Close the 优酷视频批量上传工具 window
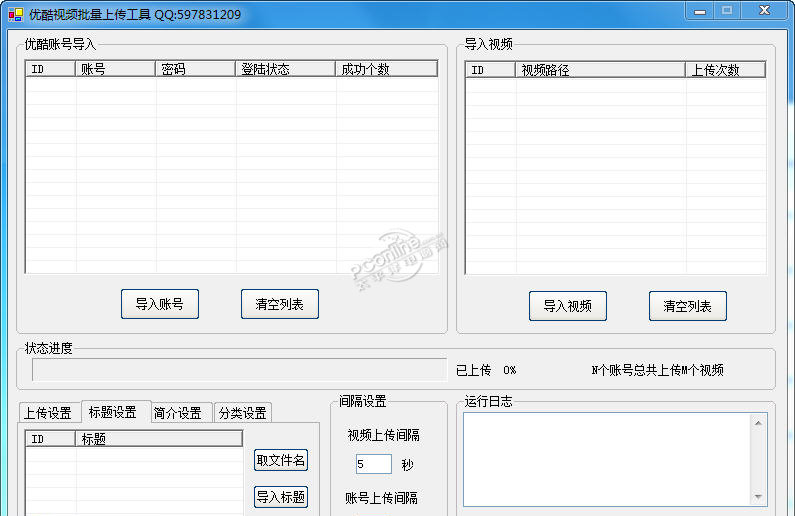Viewport: 795px width, 516px height. 765,11
